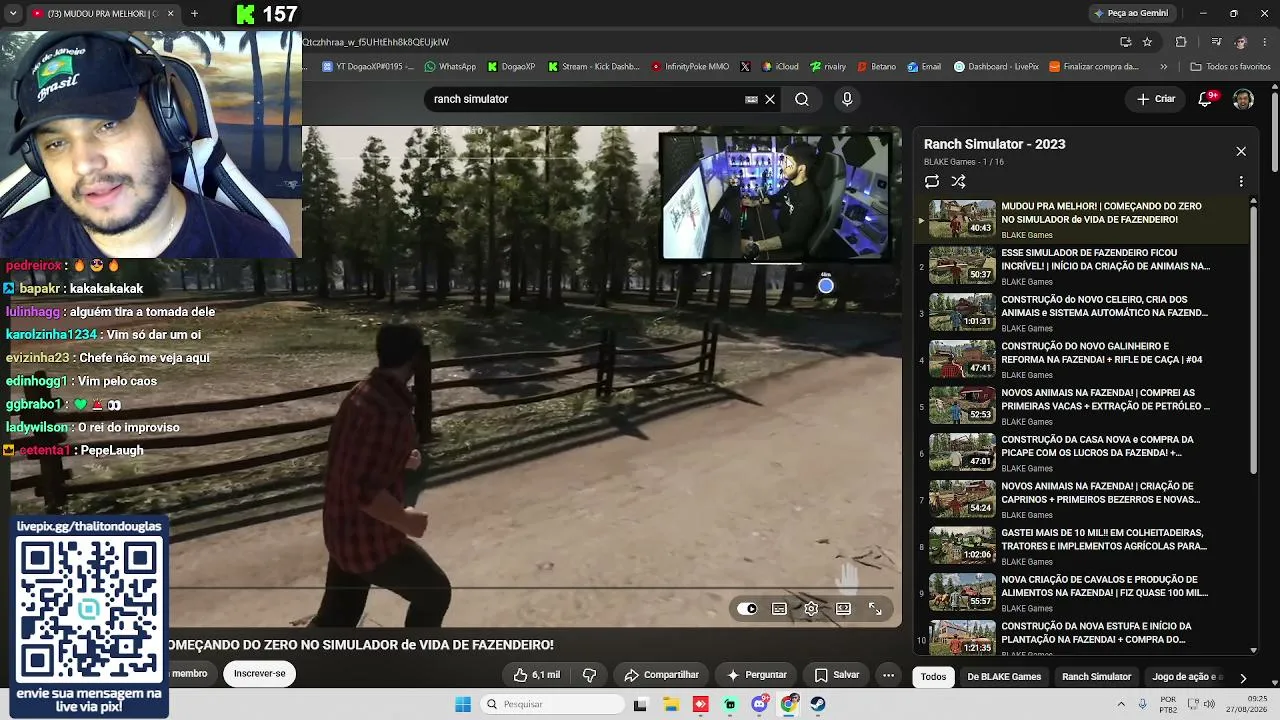Toggle playlist loop
Screen dimensions: 1280x720
pyautogui.click(x=932, y=181)
